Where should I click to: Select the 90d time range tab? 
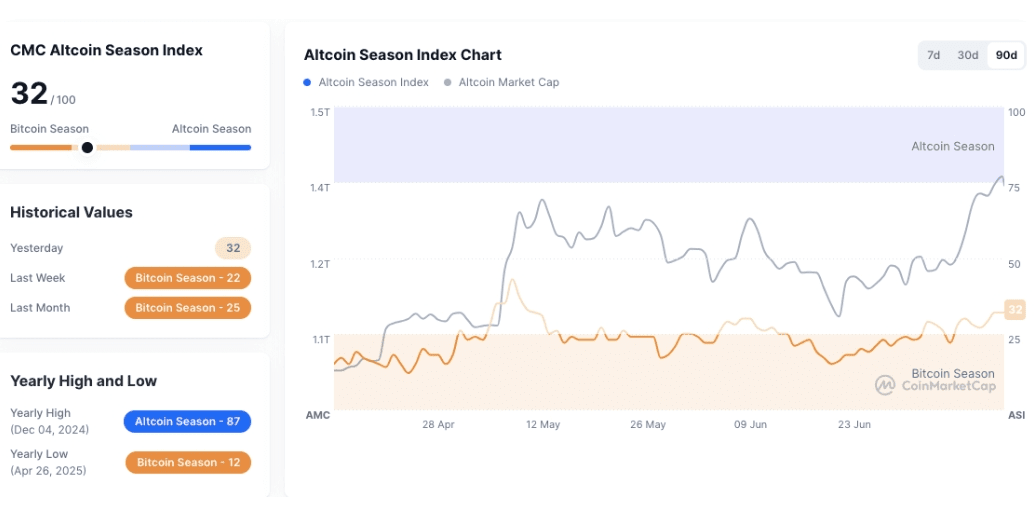tap(1006, 55)
